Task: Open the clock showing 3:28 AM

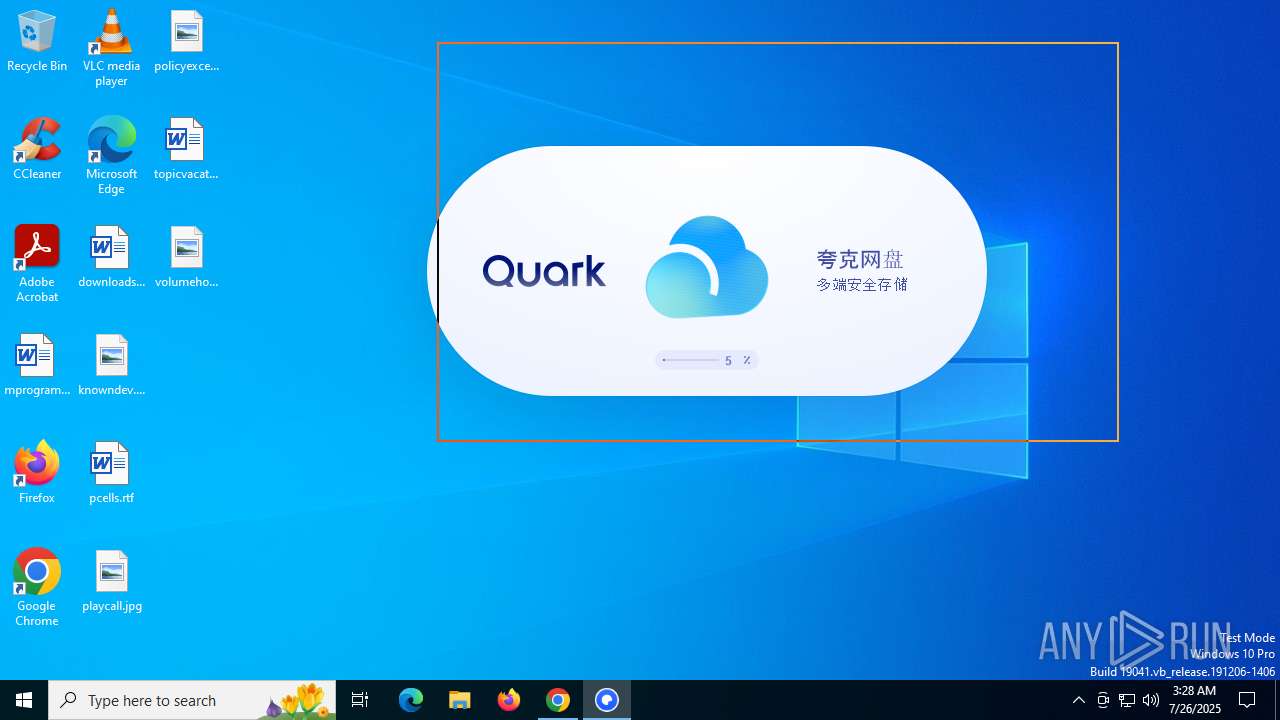Action: pos(1196,700)
